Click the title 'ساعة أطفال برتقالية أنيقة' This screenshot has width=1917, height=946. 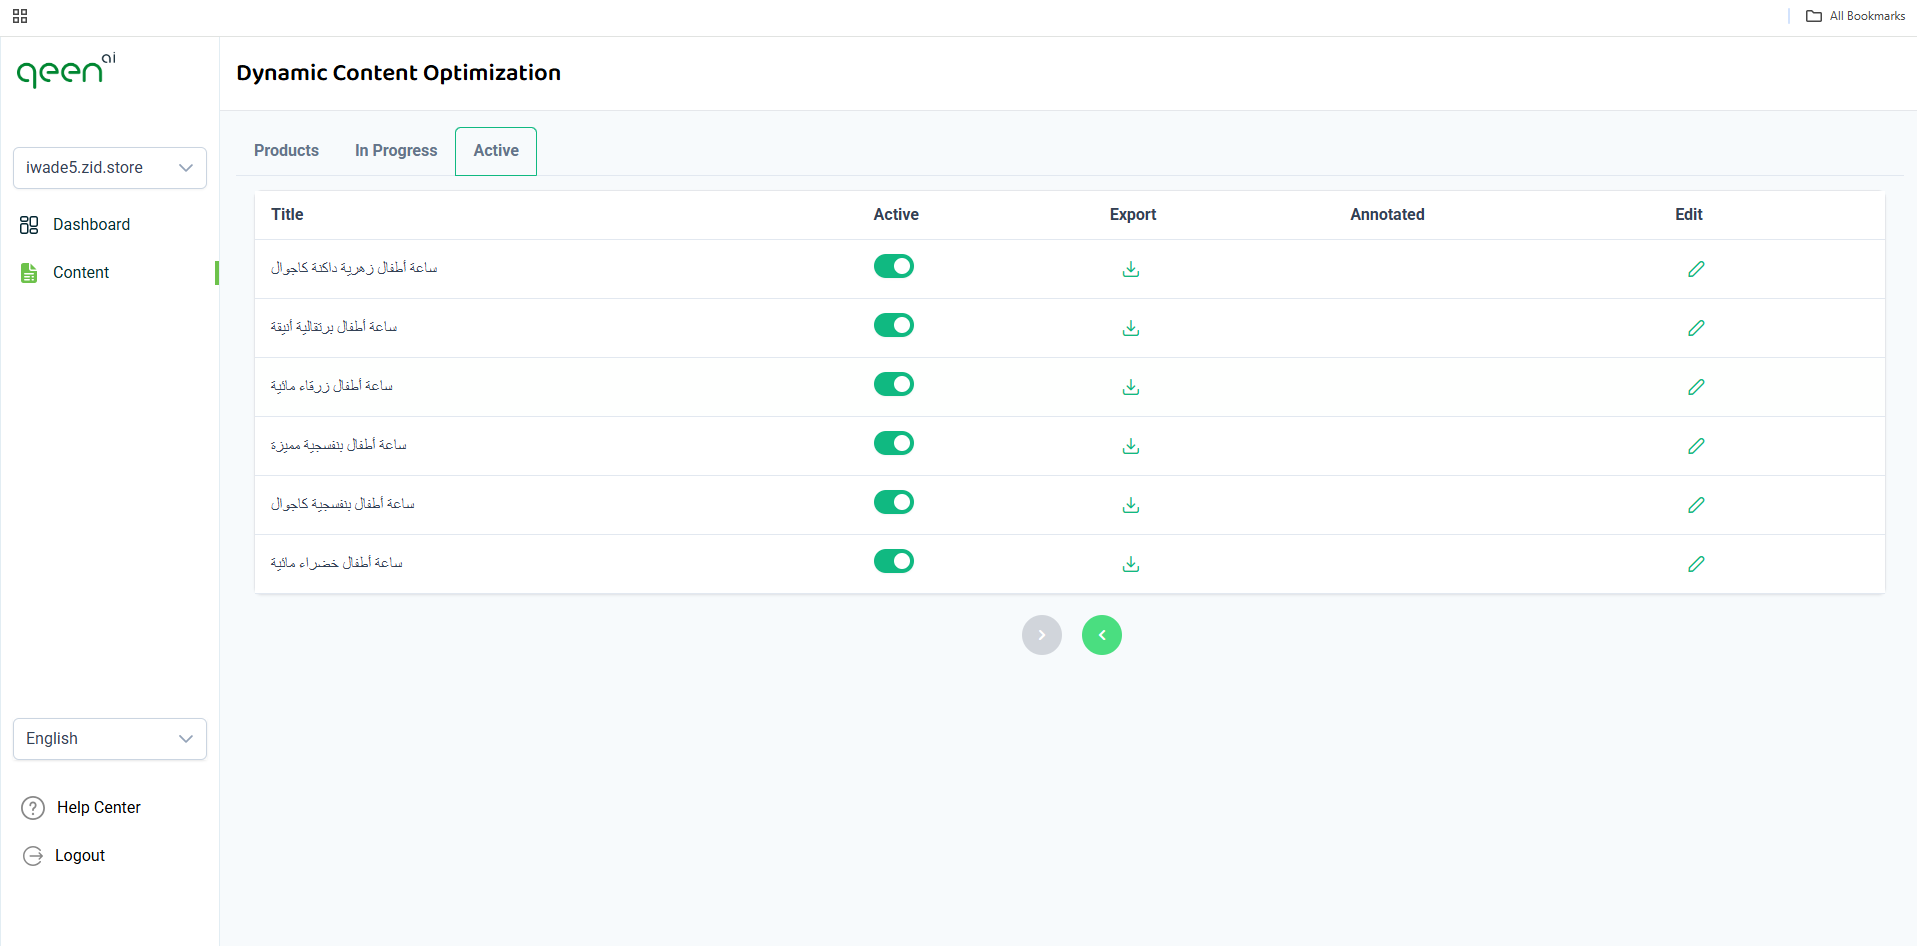point(334,327)
